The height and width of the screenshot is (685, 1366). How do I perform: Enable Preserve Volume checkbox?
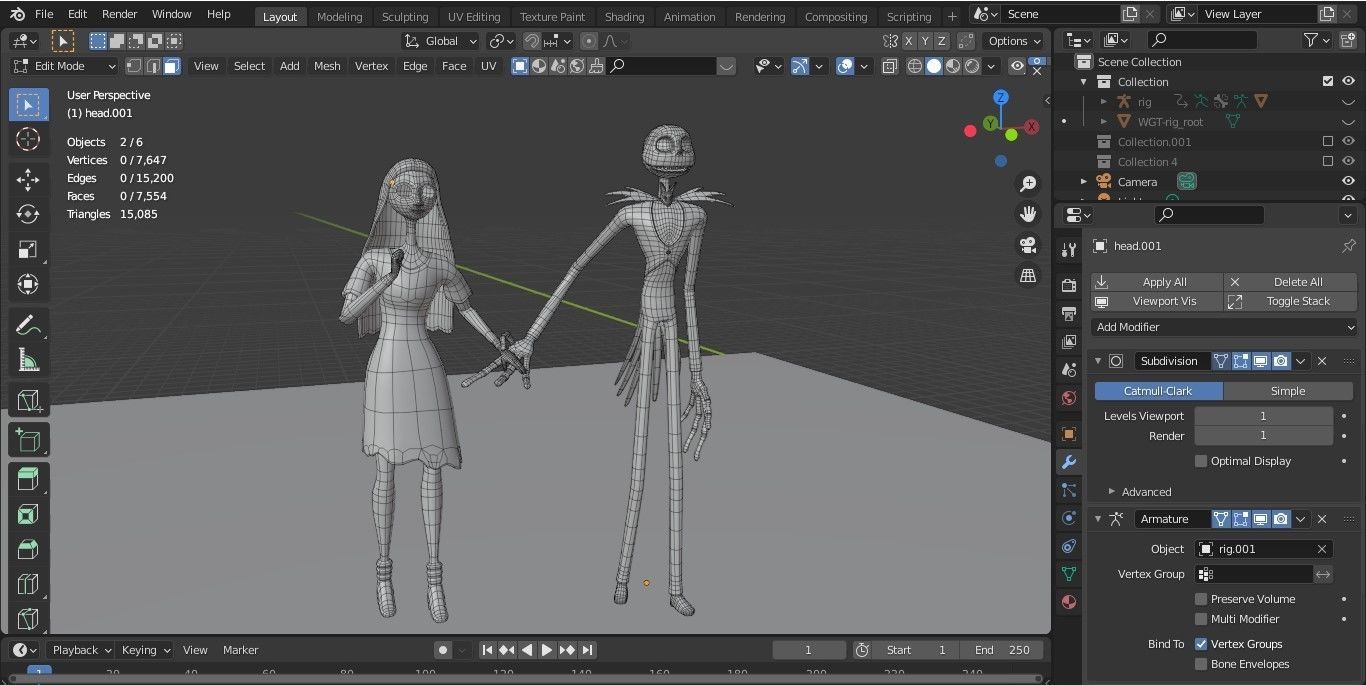[1201, 599]
